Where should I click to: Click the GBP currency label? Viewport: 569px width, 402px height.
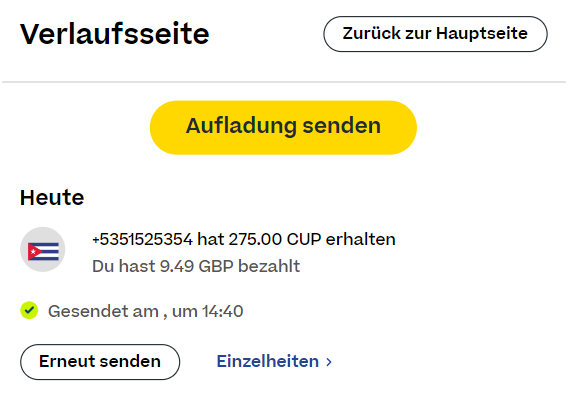point(216,266)
